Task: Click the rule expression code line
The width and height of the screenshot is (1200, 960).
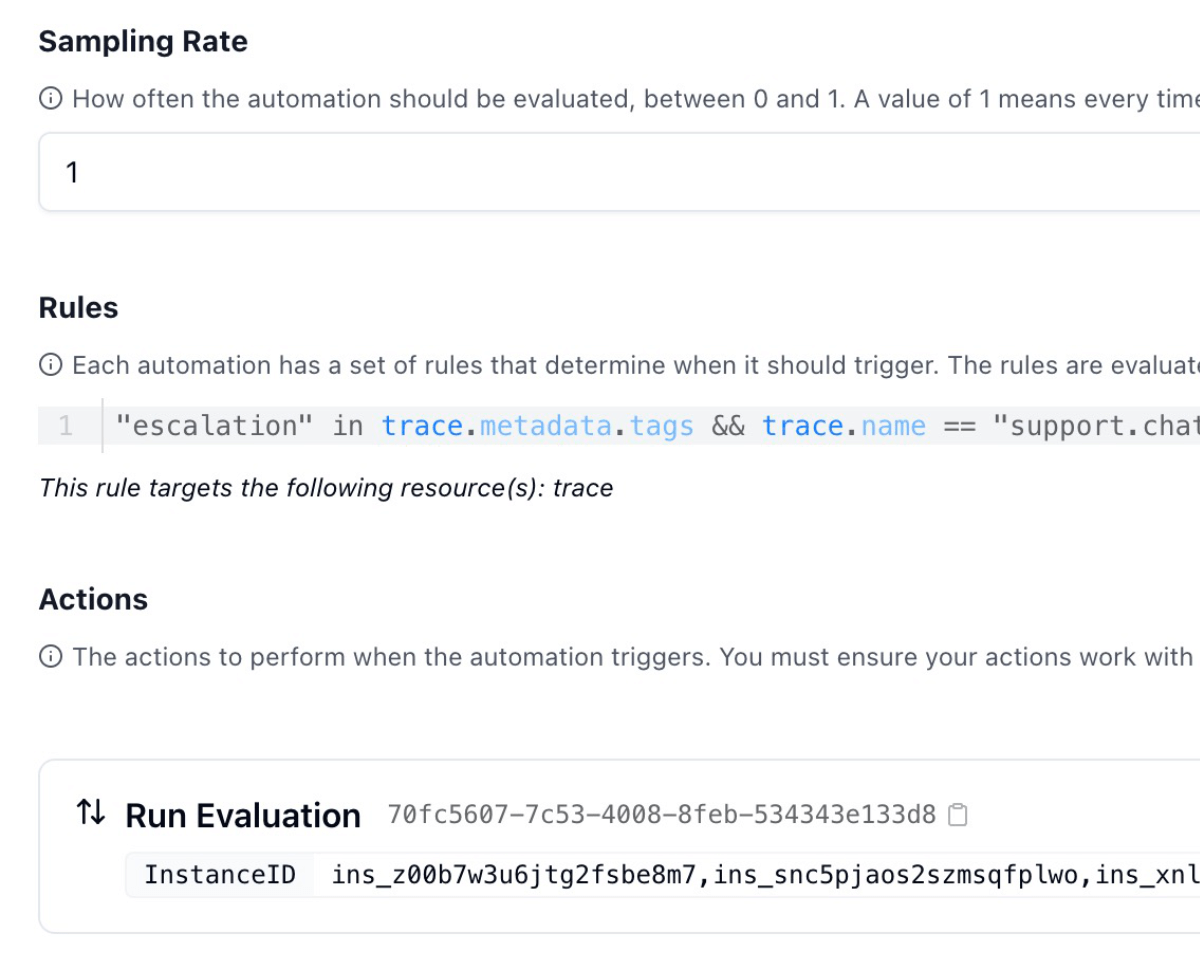Action: pyautogui.click(x=500, y=425)
